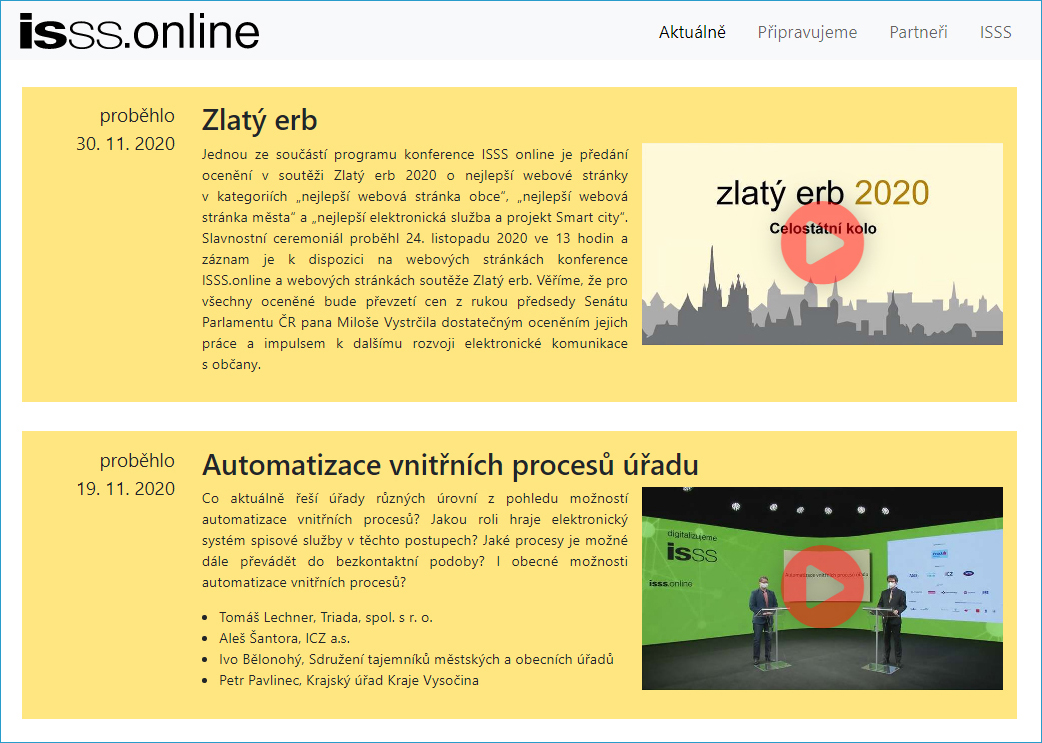Click 'proběhlo' label above 19. 11. 2020

(x=137, y=461)
